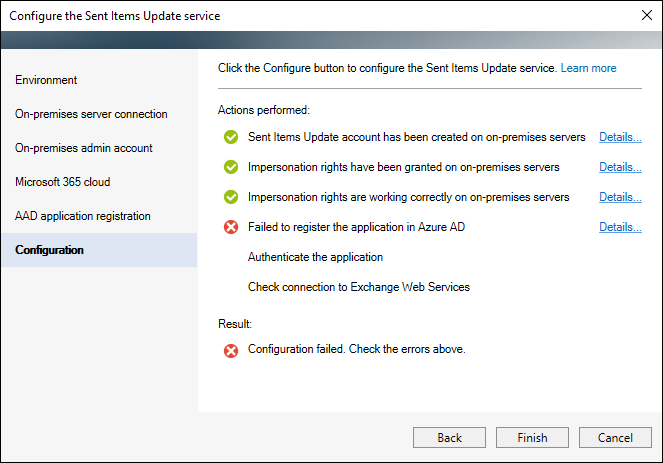The image size is (663, 463).
Task: Open Details for impersonation rights granted
Action: point(620,167)
